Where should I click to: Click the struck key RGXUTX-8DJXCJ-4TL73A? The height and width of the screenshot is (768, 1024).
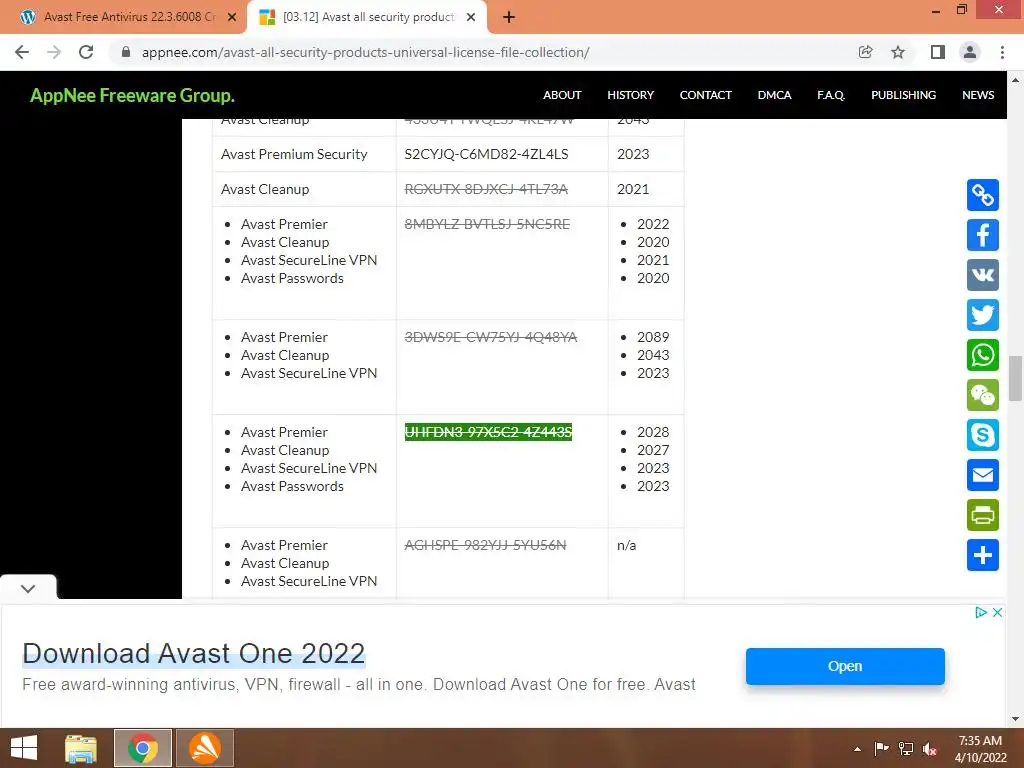487,189
